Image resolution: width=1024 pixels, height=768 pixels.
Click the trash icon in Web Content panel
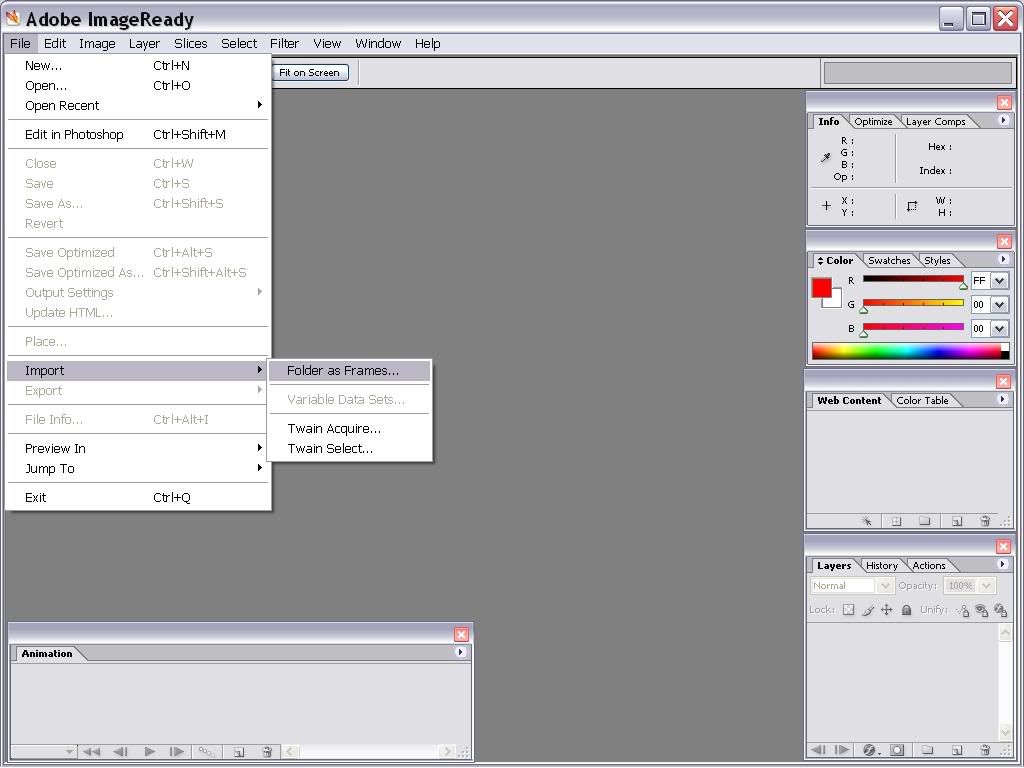tap(985, 521)
